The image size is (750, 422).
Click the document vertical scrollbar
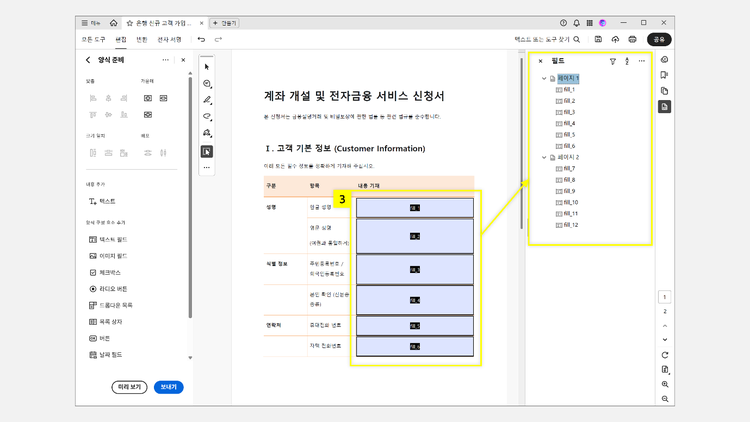pos(521,144)
